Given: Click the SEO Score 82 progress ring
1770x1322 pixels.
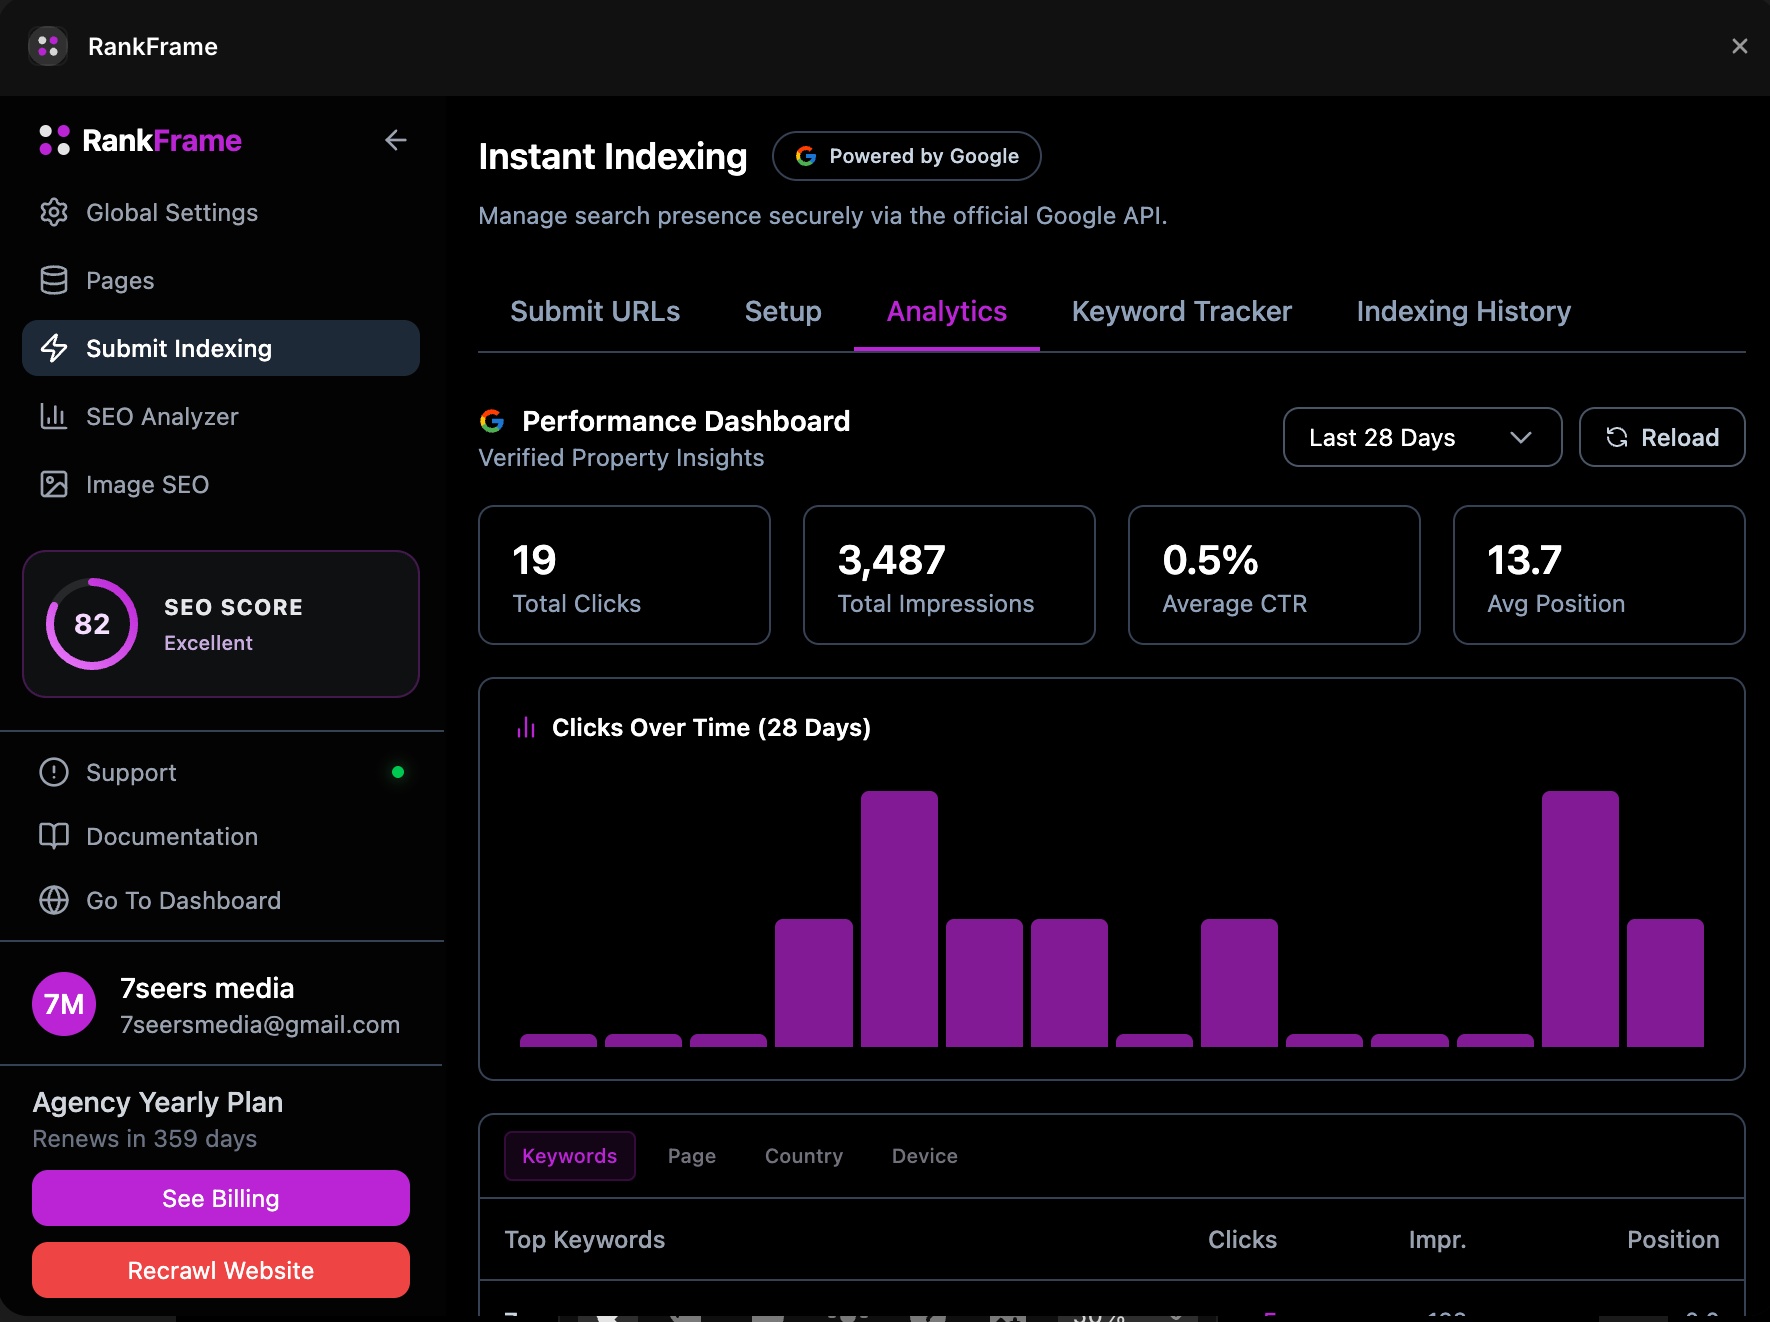Looking at the screenshot, I should click(93, 624).
